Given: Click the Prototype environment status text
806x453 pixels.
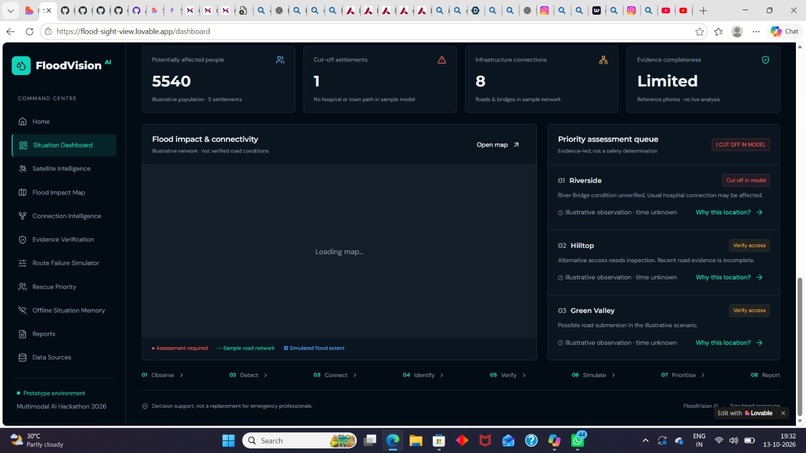Looking at the screenshot, I should (54, 393).
